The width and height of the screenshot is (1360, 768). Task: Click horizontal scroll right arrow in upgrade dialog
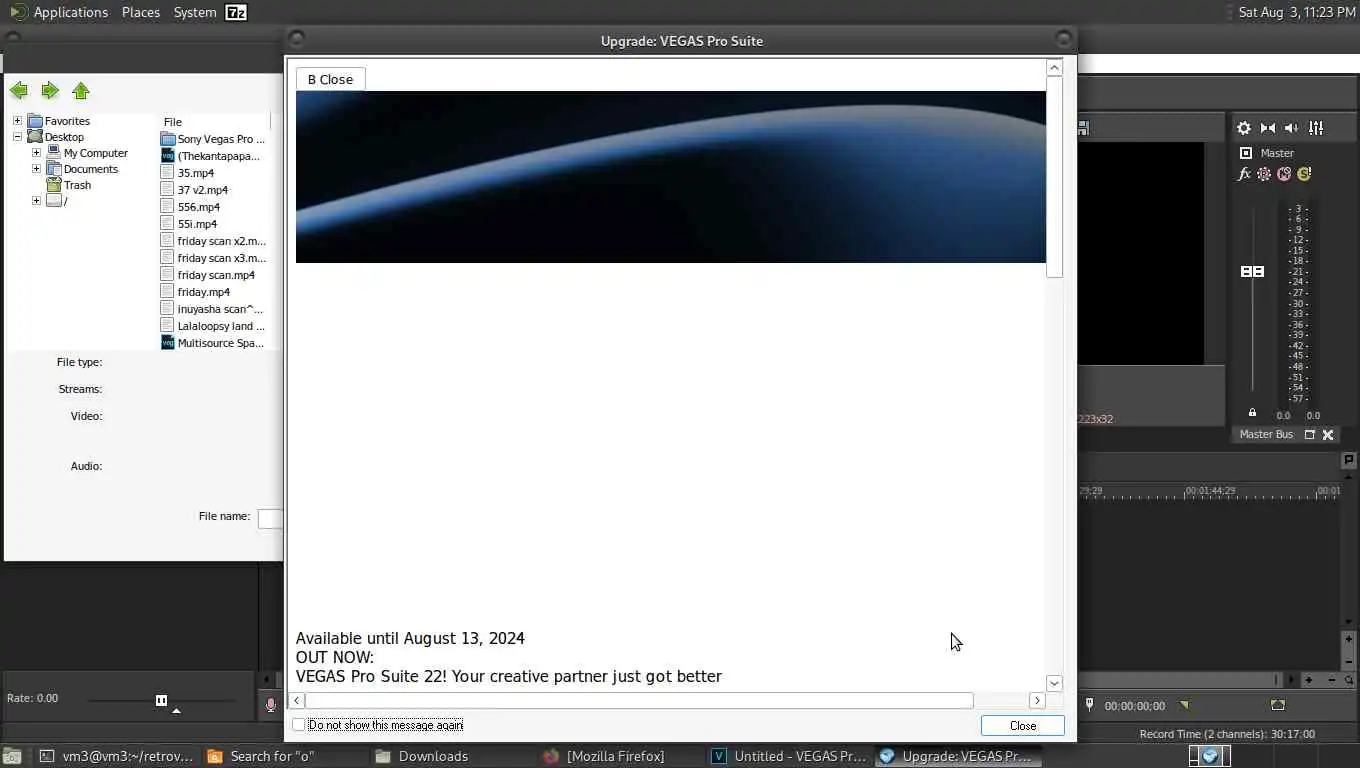1037,701
